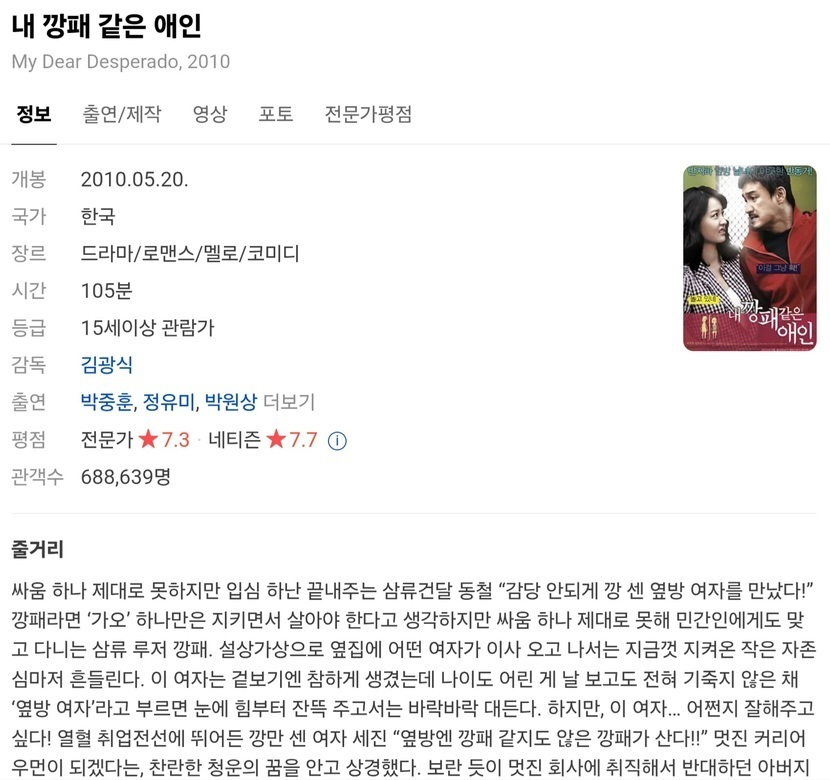Click the 전문가 7.3 rating score
This screenshot has height=780, width=830.
tap(175, 440)
